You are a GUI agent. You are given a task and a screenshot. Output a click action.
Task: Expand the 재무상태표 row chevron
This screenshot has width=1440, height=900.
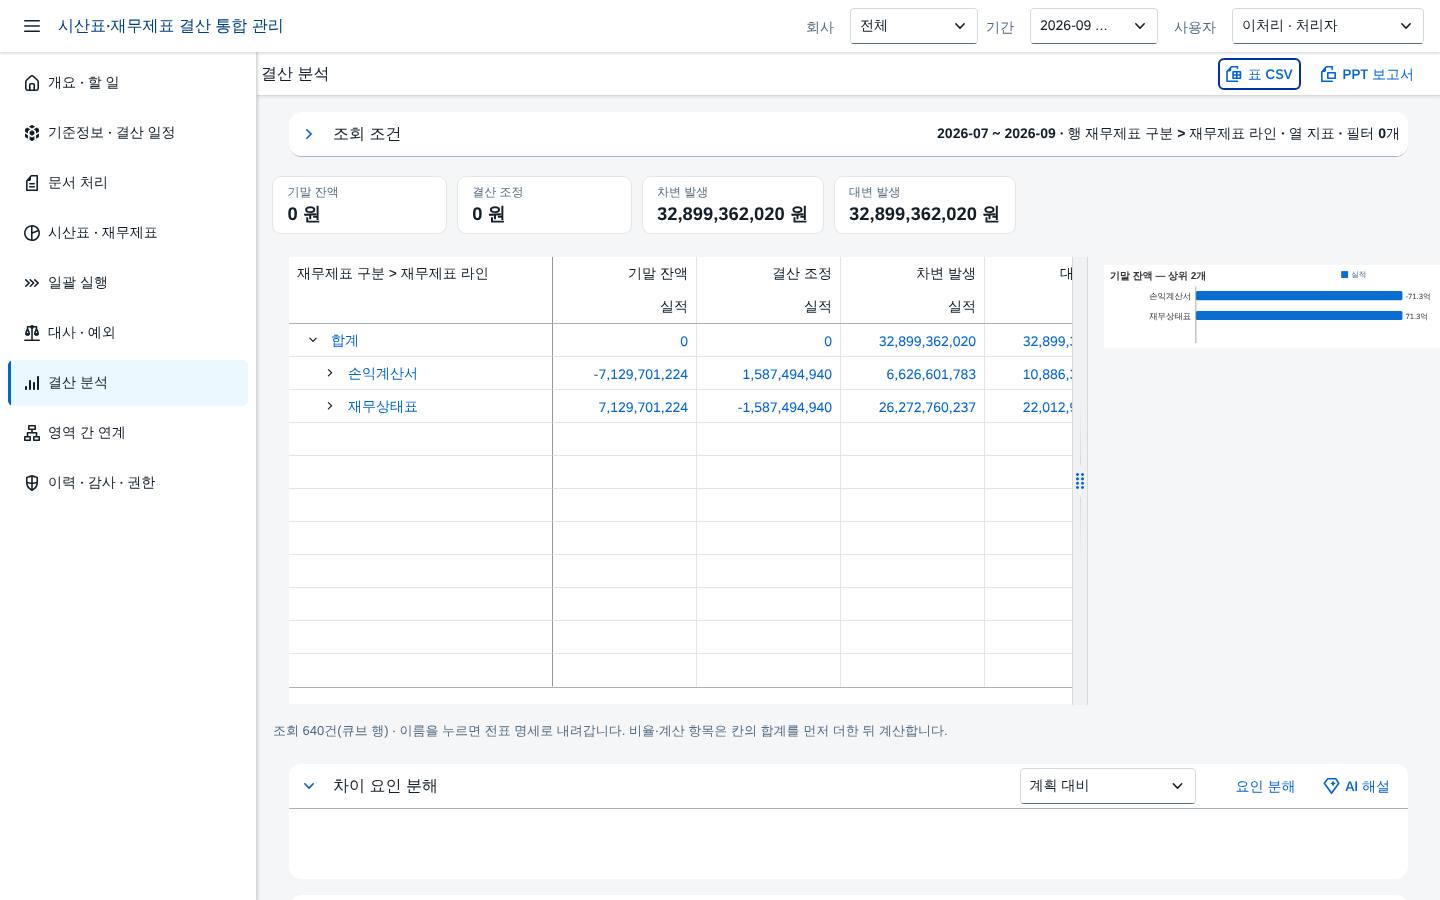tap(330, 406)
